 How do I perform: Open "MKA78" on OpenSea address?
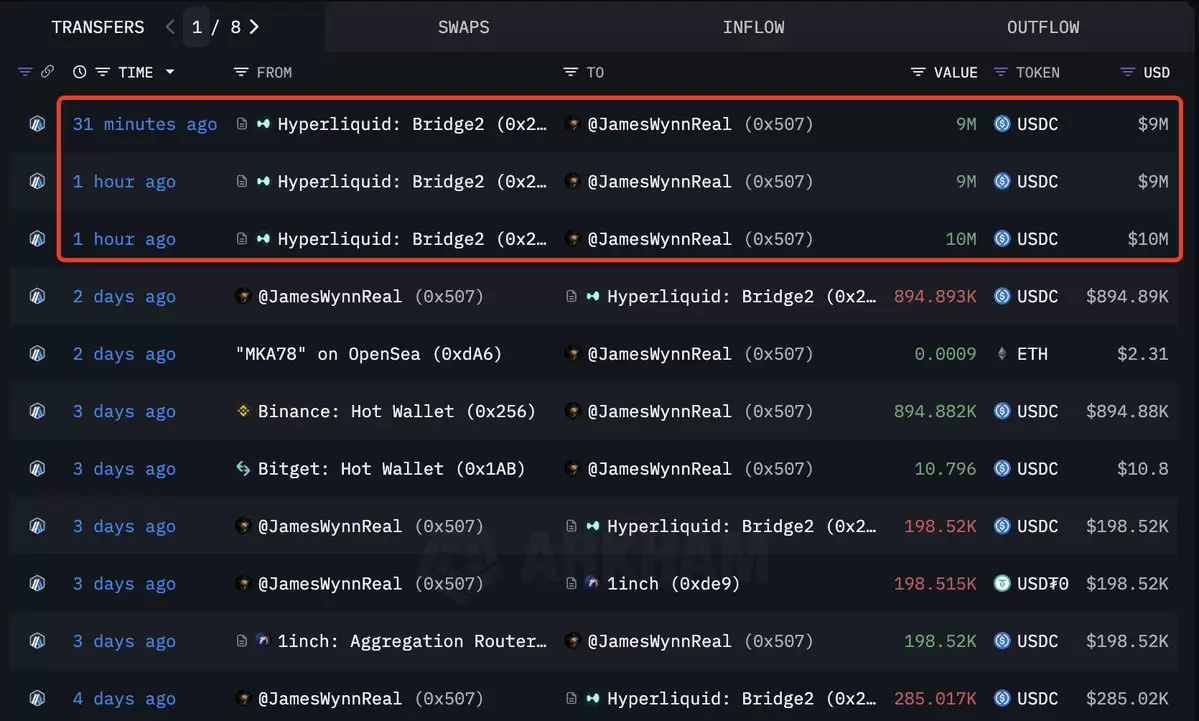pyautogui.click(x=369, y=354)
